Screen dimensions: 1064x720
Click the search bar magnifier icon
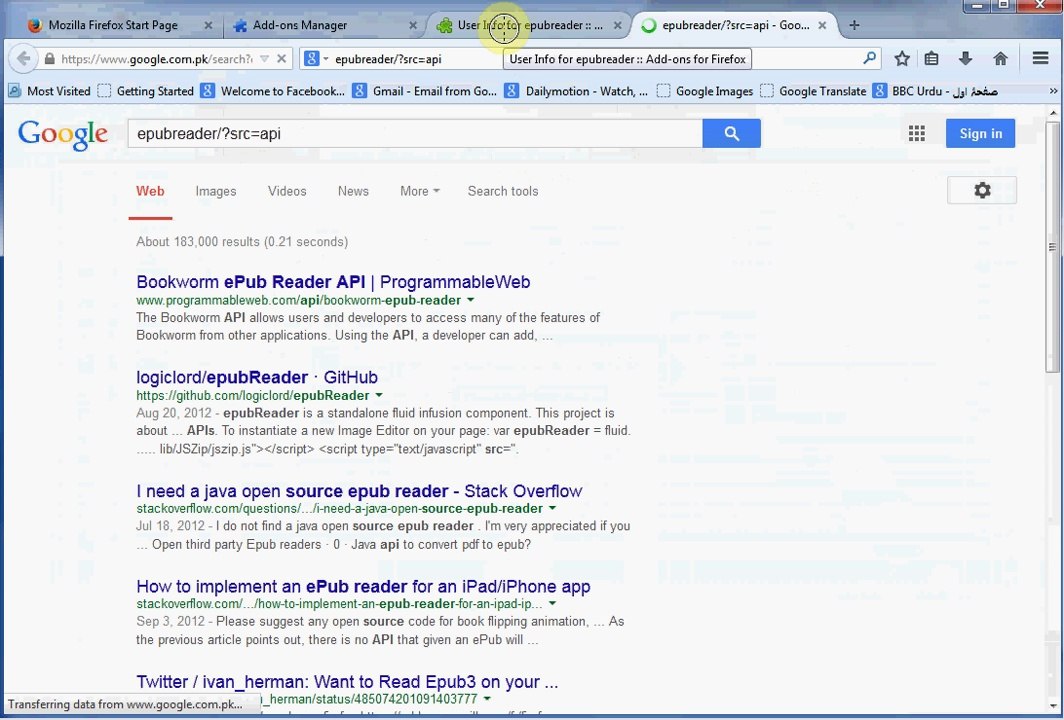[869, 58]
